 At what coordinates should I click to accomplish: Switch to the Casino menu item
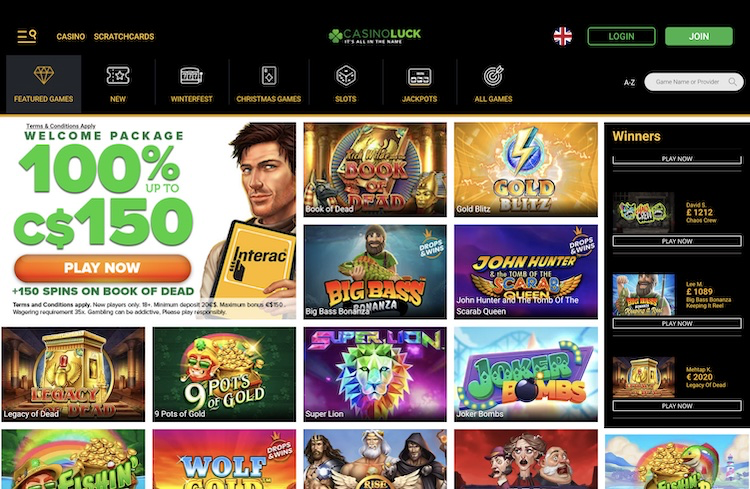(x=71, y=36)
